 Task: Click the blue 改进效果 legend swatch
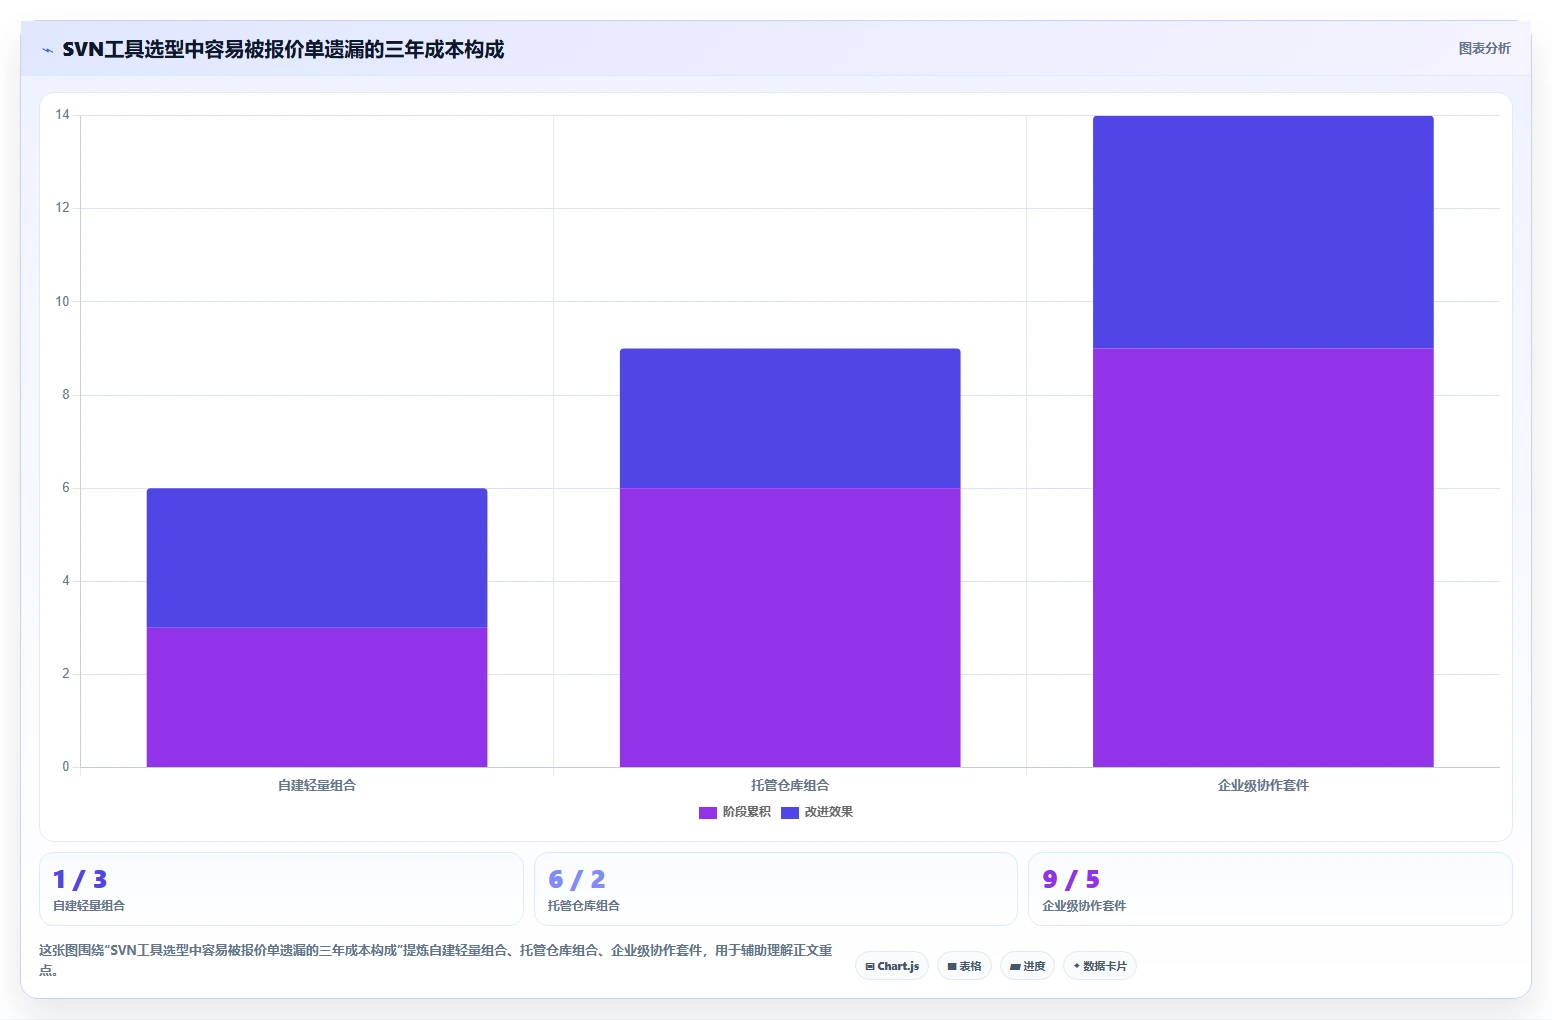[790, 812]
